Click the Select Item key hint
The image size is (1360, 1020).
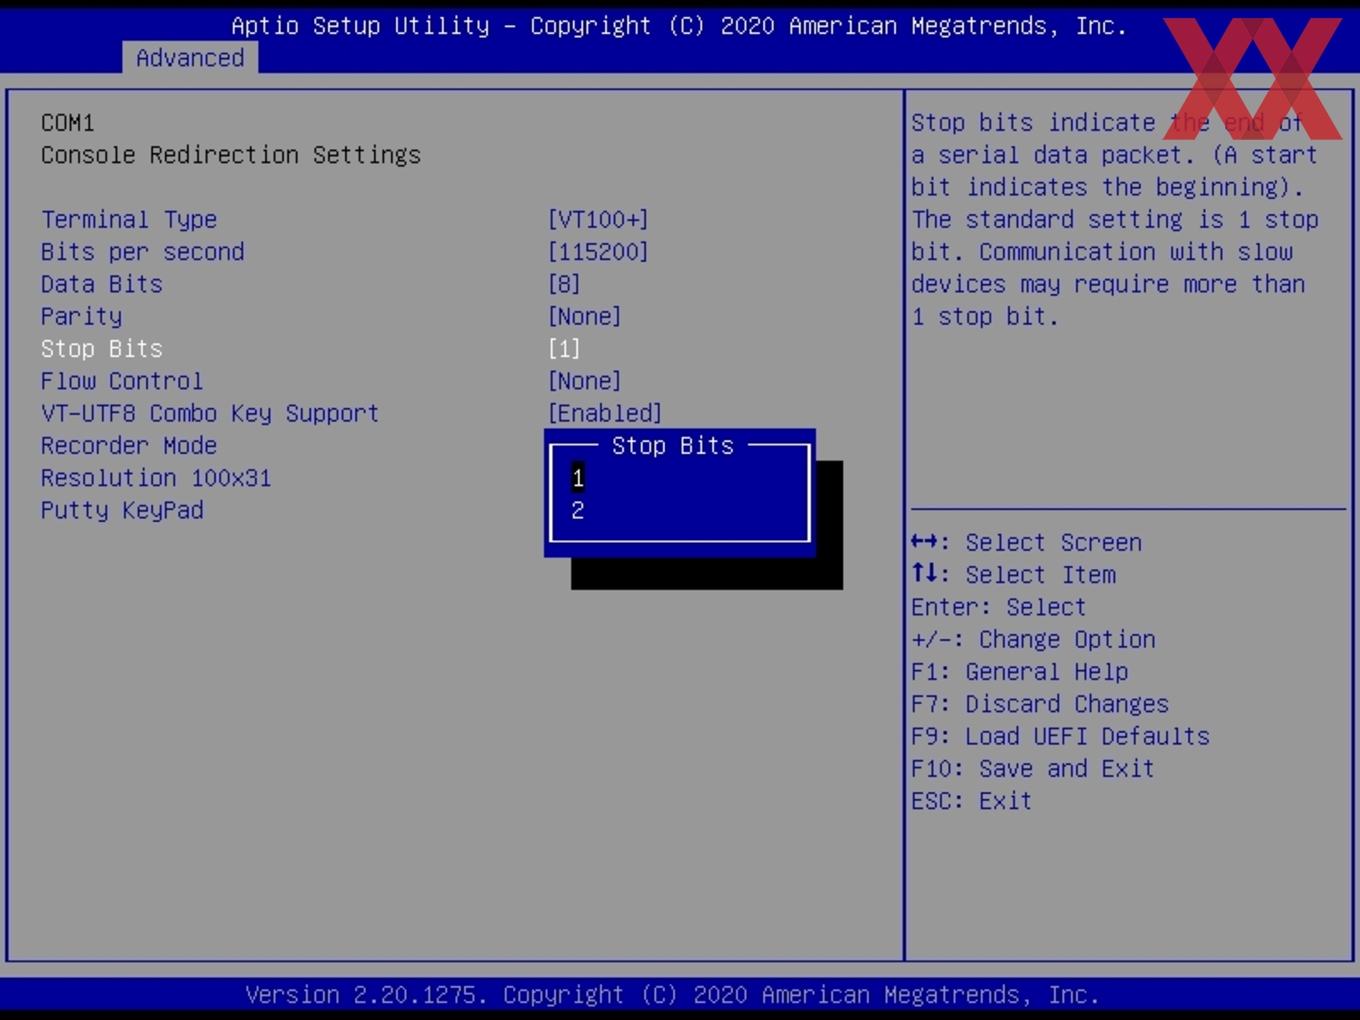pos(1013,575)
